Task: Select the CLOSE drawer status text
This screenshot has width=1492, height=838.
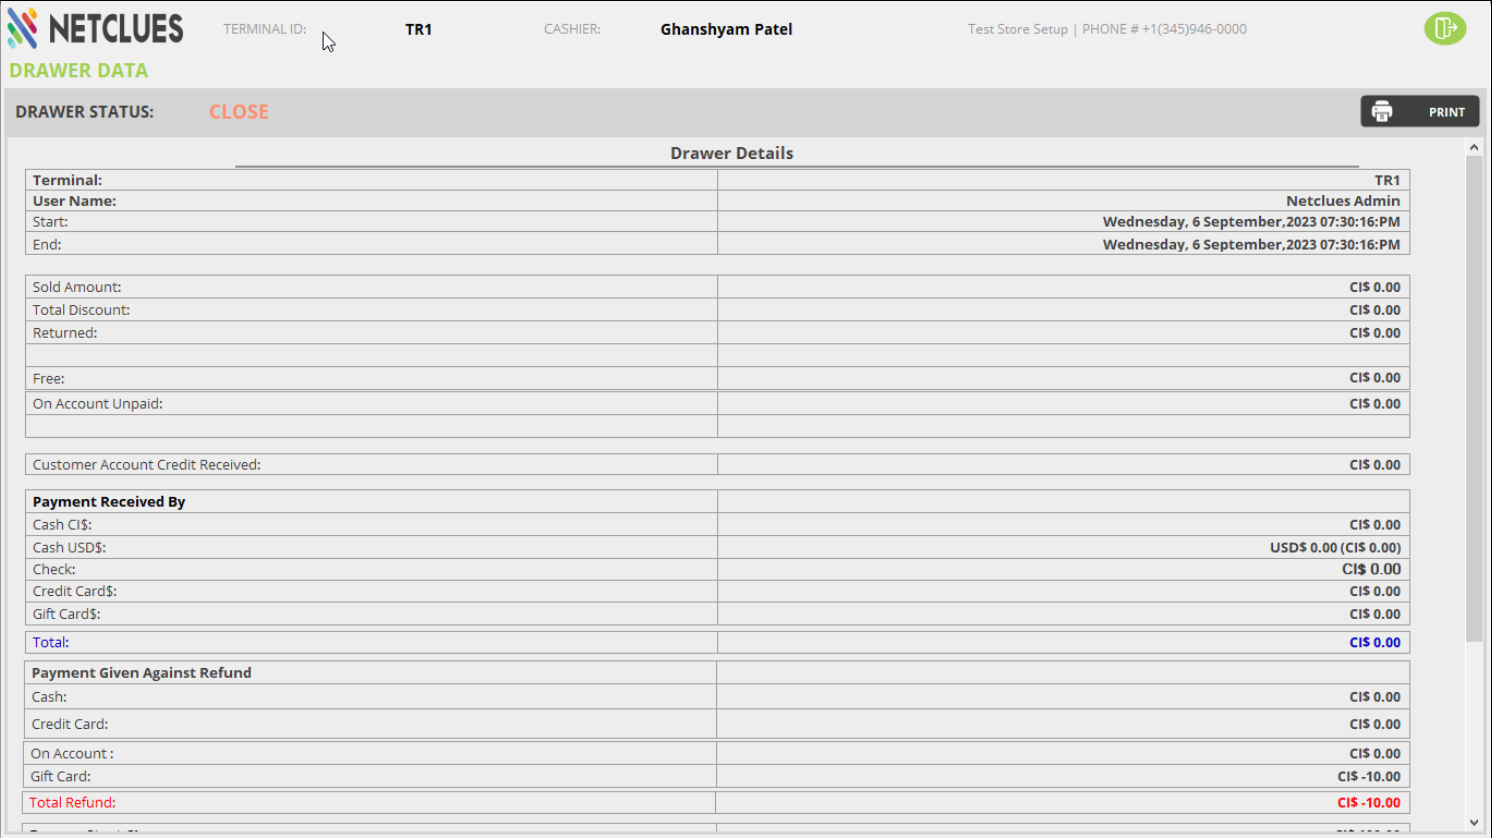Action: click(238, 112)
